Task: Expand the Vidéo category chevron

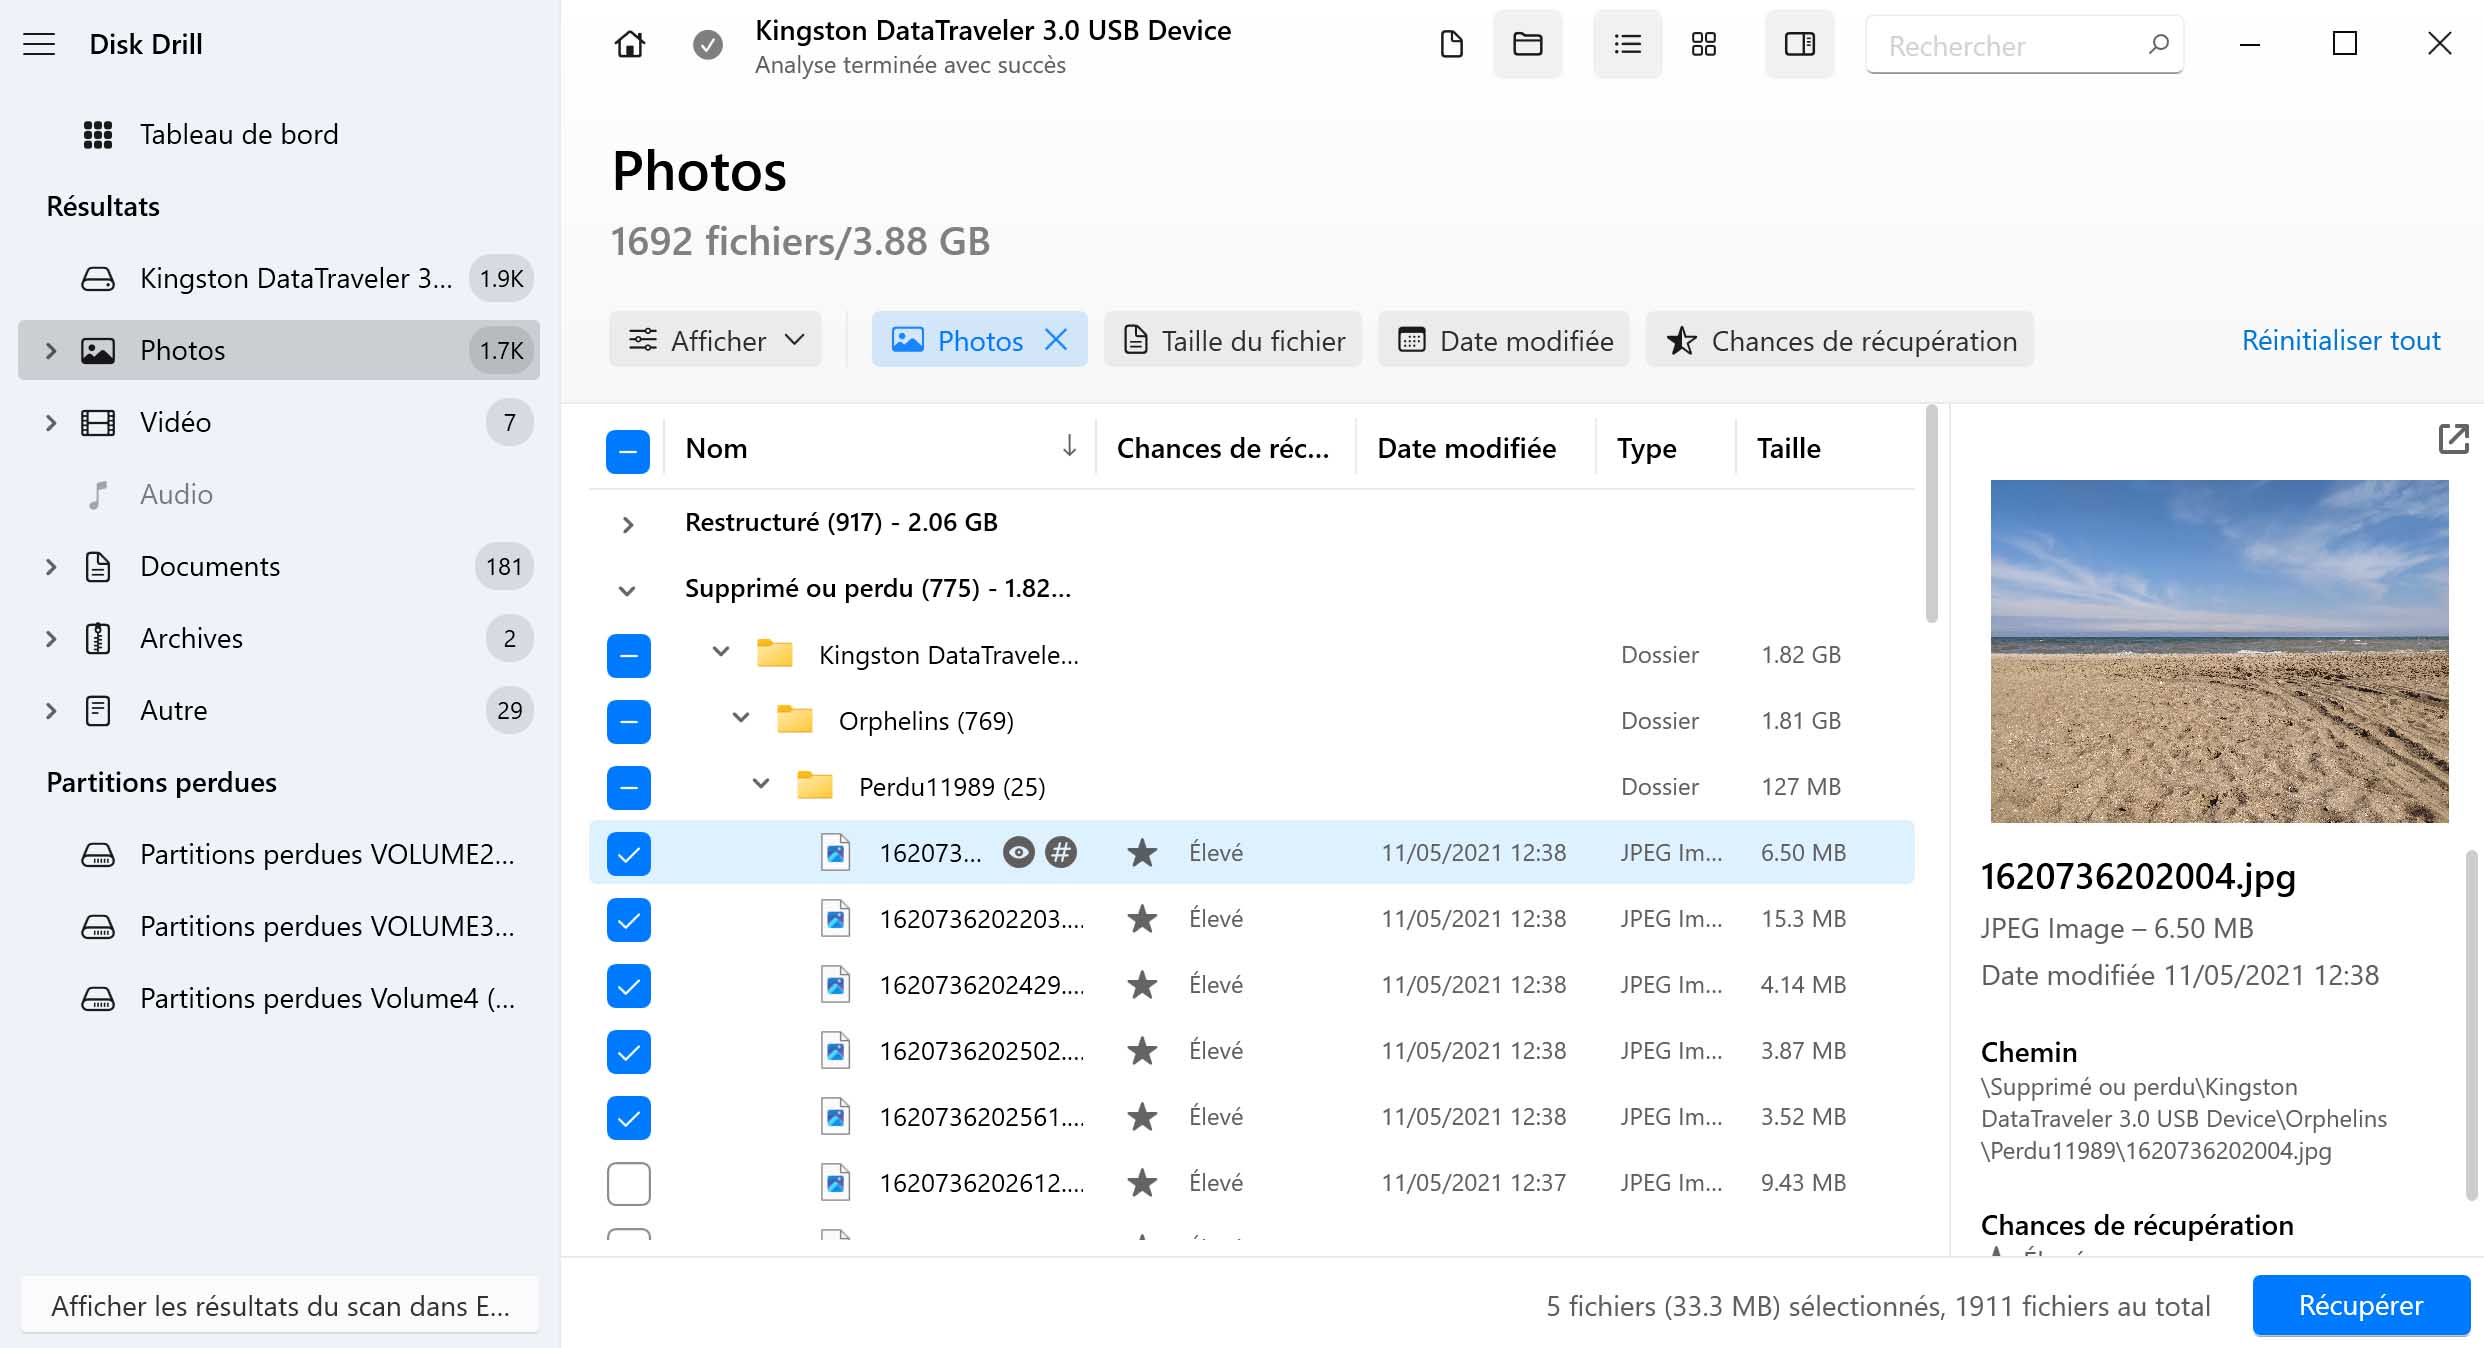Action: coord(51,422)
